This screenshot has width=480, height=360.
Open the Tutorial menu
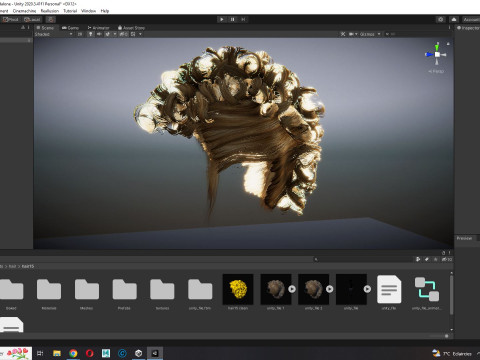pyautogui.click(x=70, y=11)
